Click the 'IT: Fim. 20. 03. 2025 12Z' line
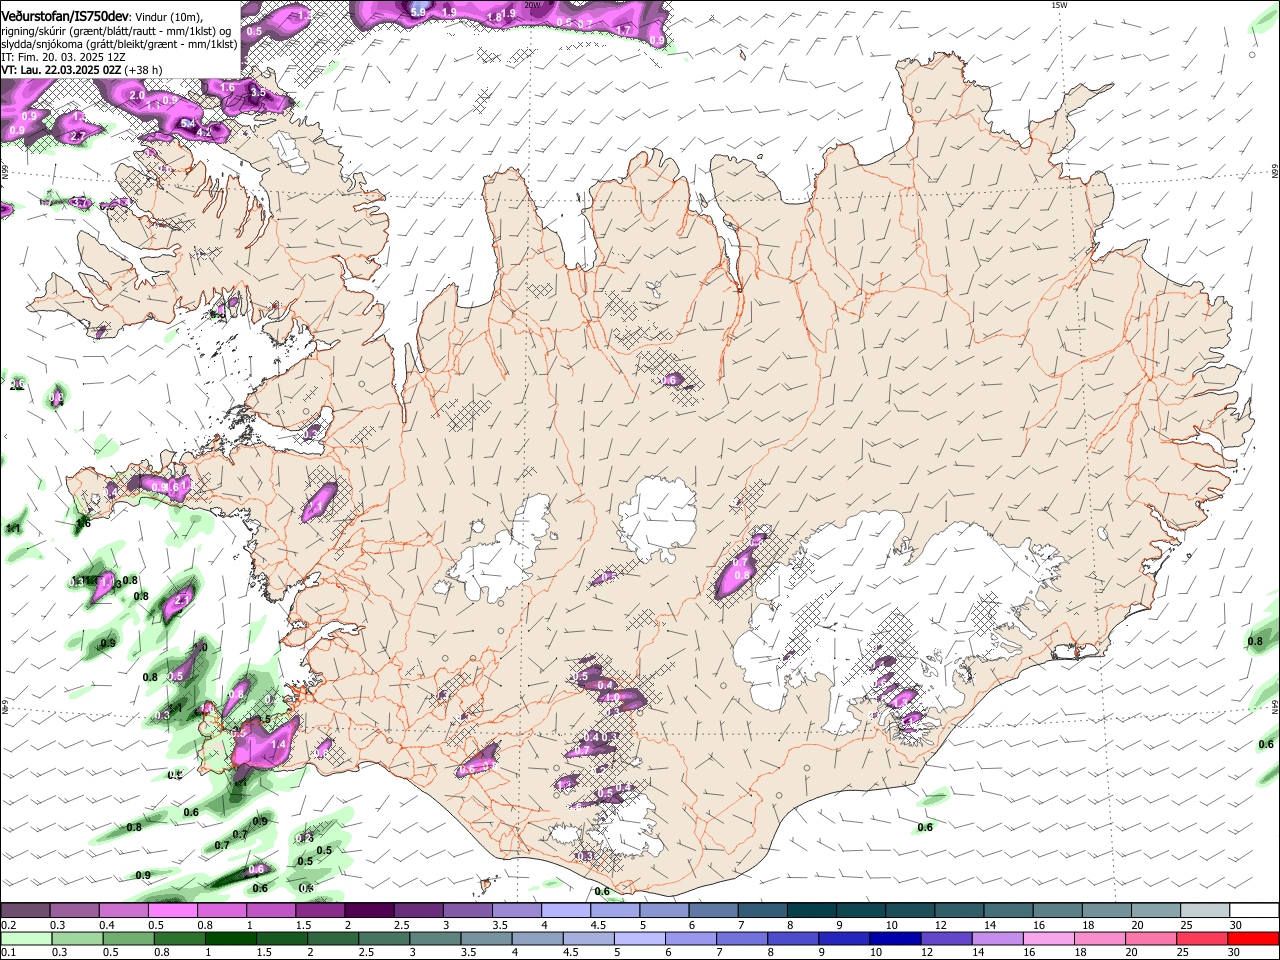This screenshot has width=1280, height=960. point(63,57)
